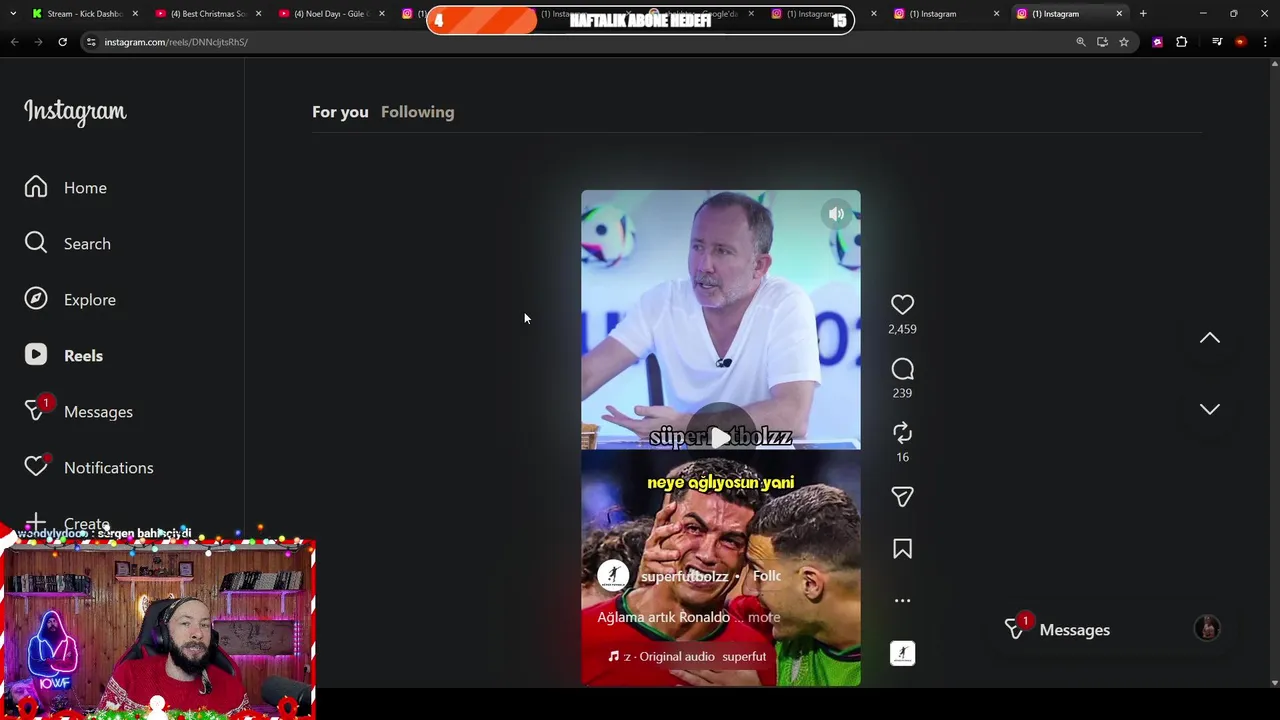Open the tab search dropdown arrow

pos(13,14)
